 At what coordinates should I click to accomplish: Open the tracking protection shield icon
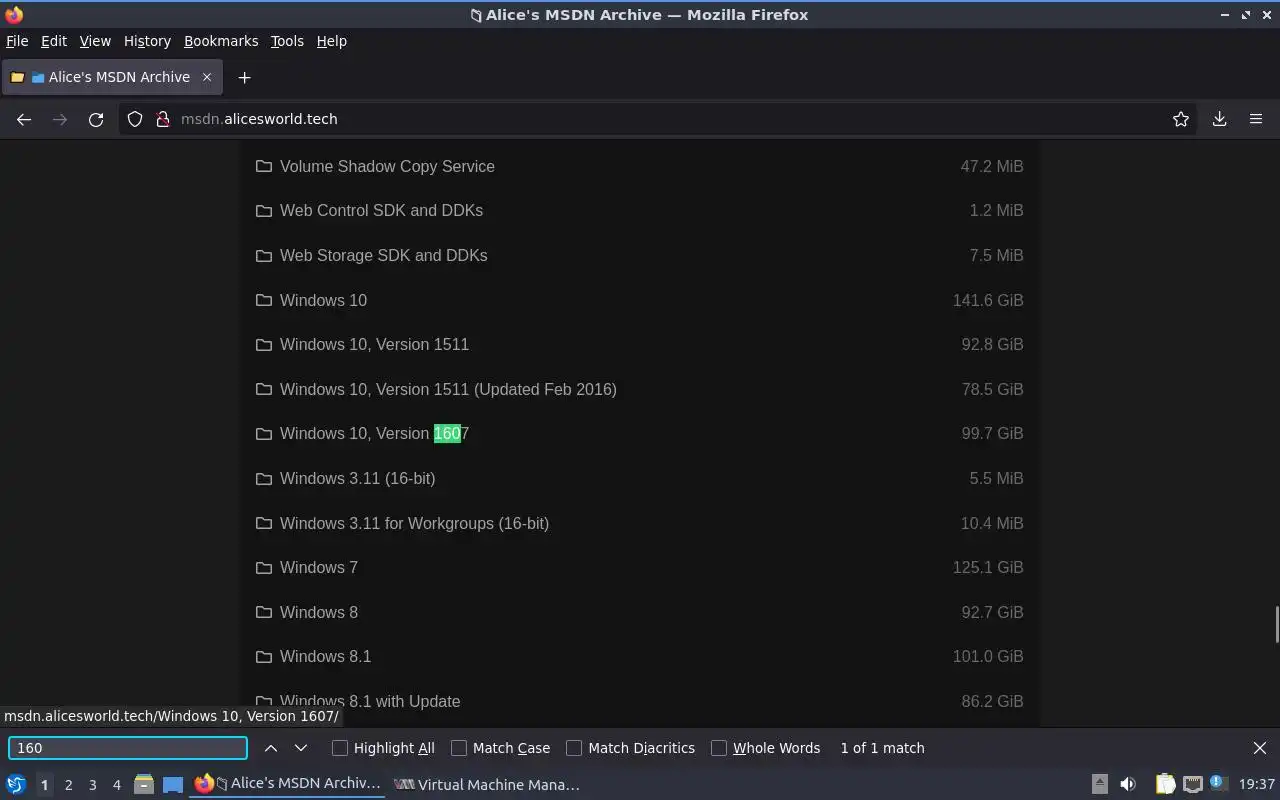pos(135,119)
